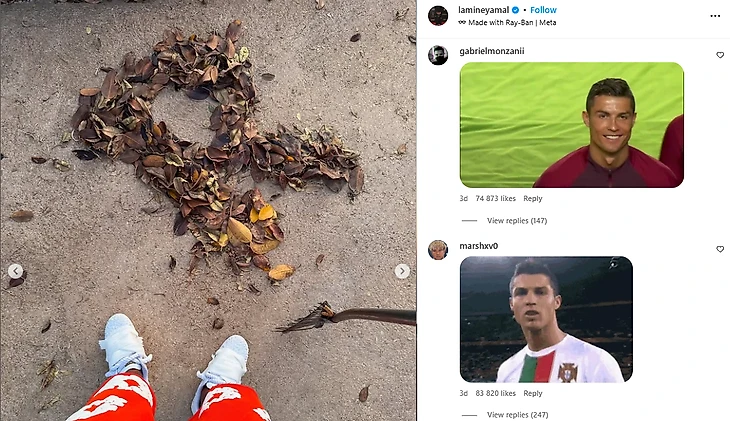Expand View replies (247)

point(517,414)
